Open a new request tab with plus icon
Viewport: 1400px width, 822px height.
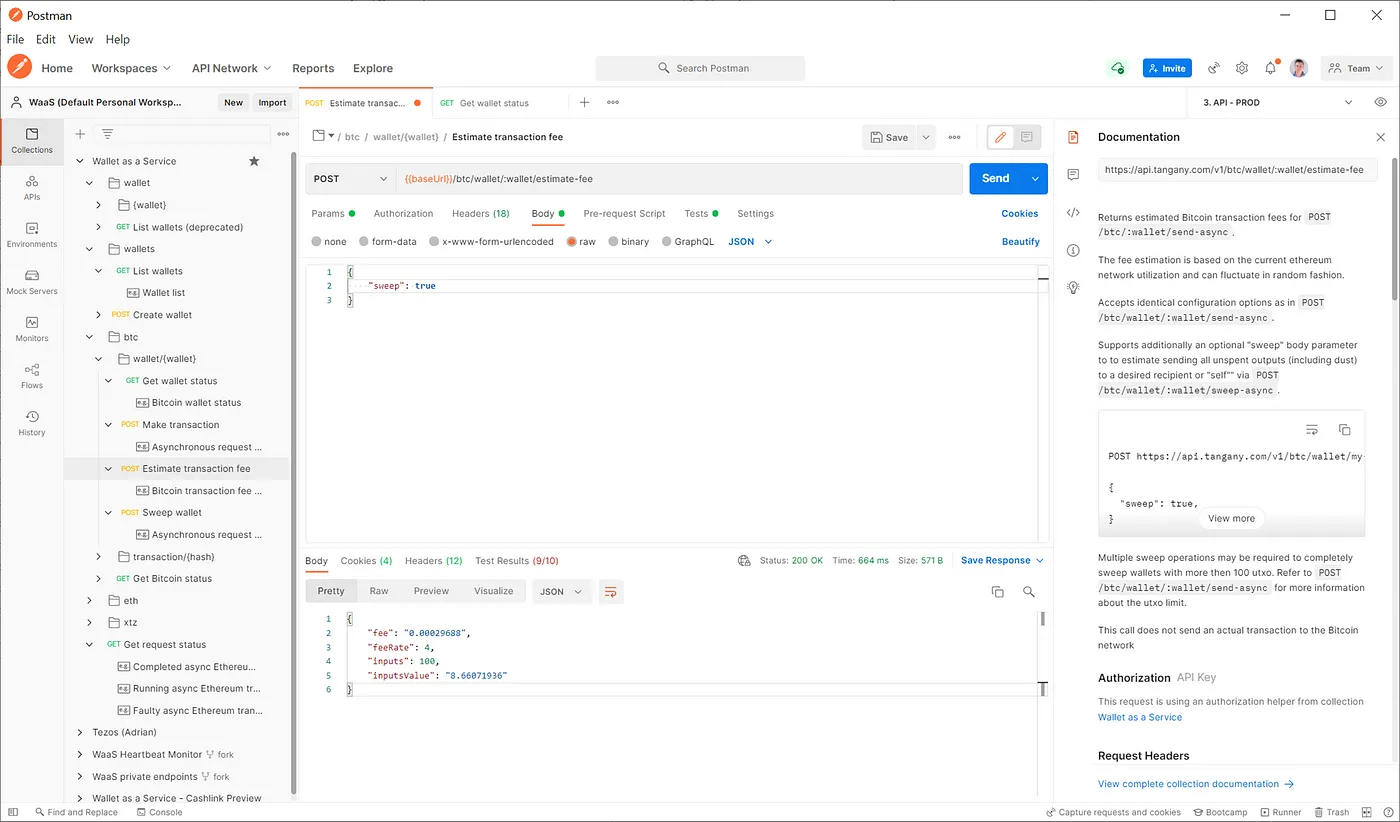pos(584,102)
